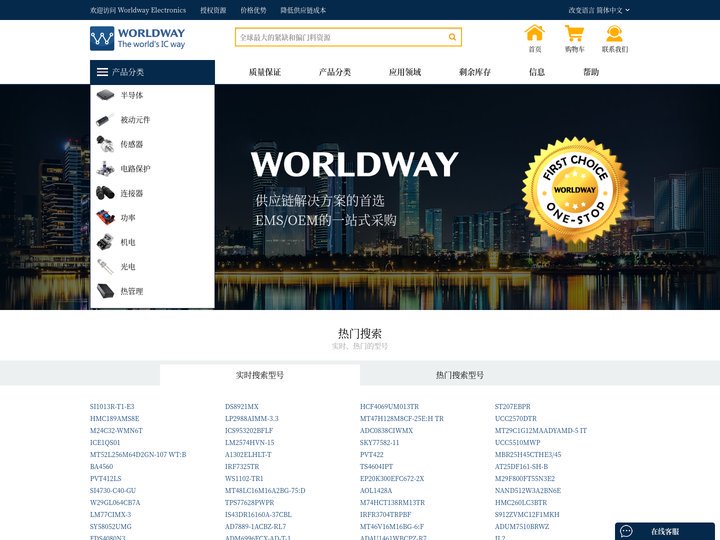Open part DS8921MX
The image size is (720, 540).
click(242, 406)
